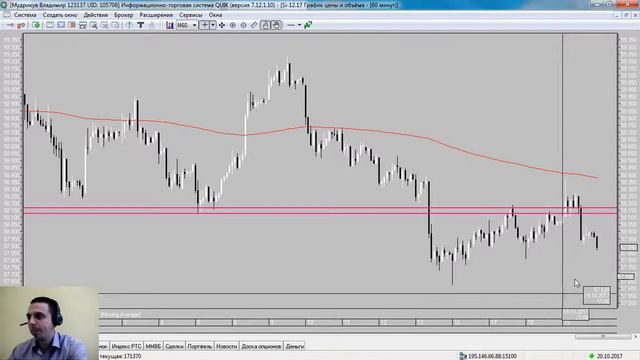Click the текущая: 171370 status text
The width and height of the screenshot is (640, 360).
(120, 356)
